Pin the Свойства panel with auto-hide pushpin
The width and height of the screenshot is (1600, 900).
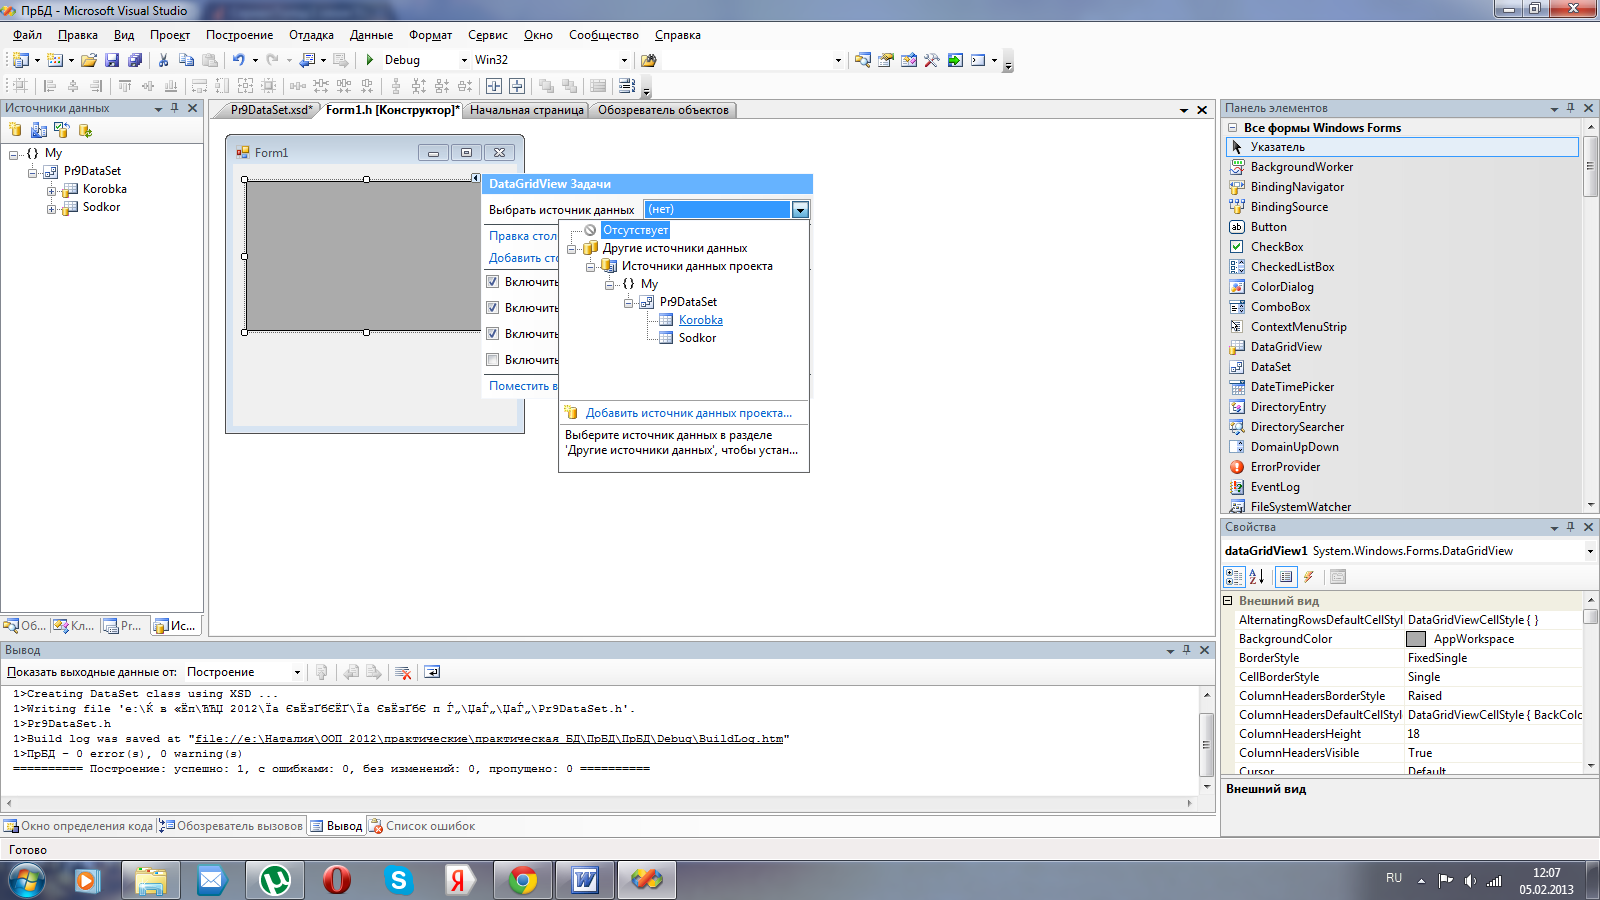1571,527
